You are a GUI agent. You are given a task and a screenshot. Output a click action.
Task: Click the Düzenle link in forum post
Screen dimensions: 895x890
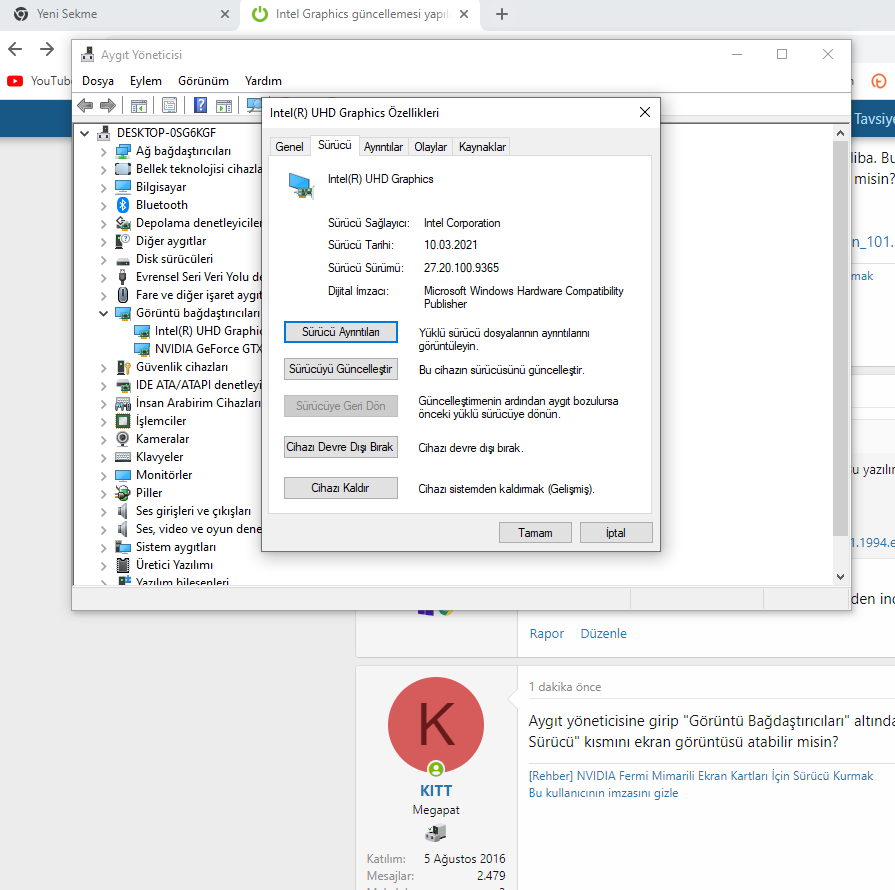click(603, 634)
